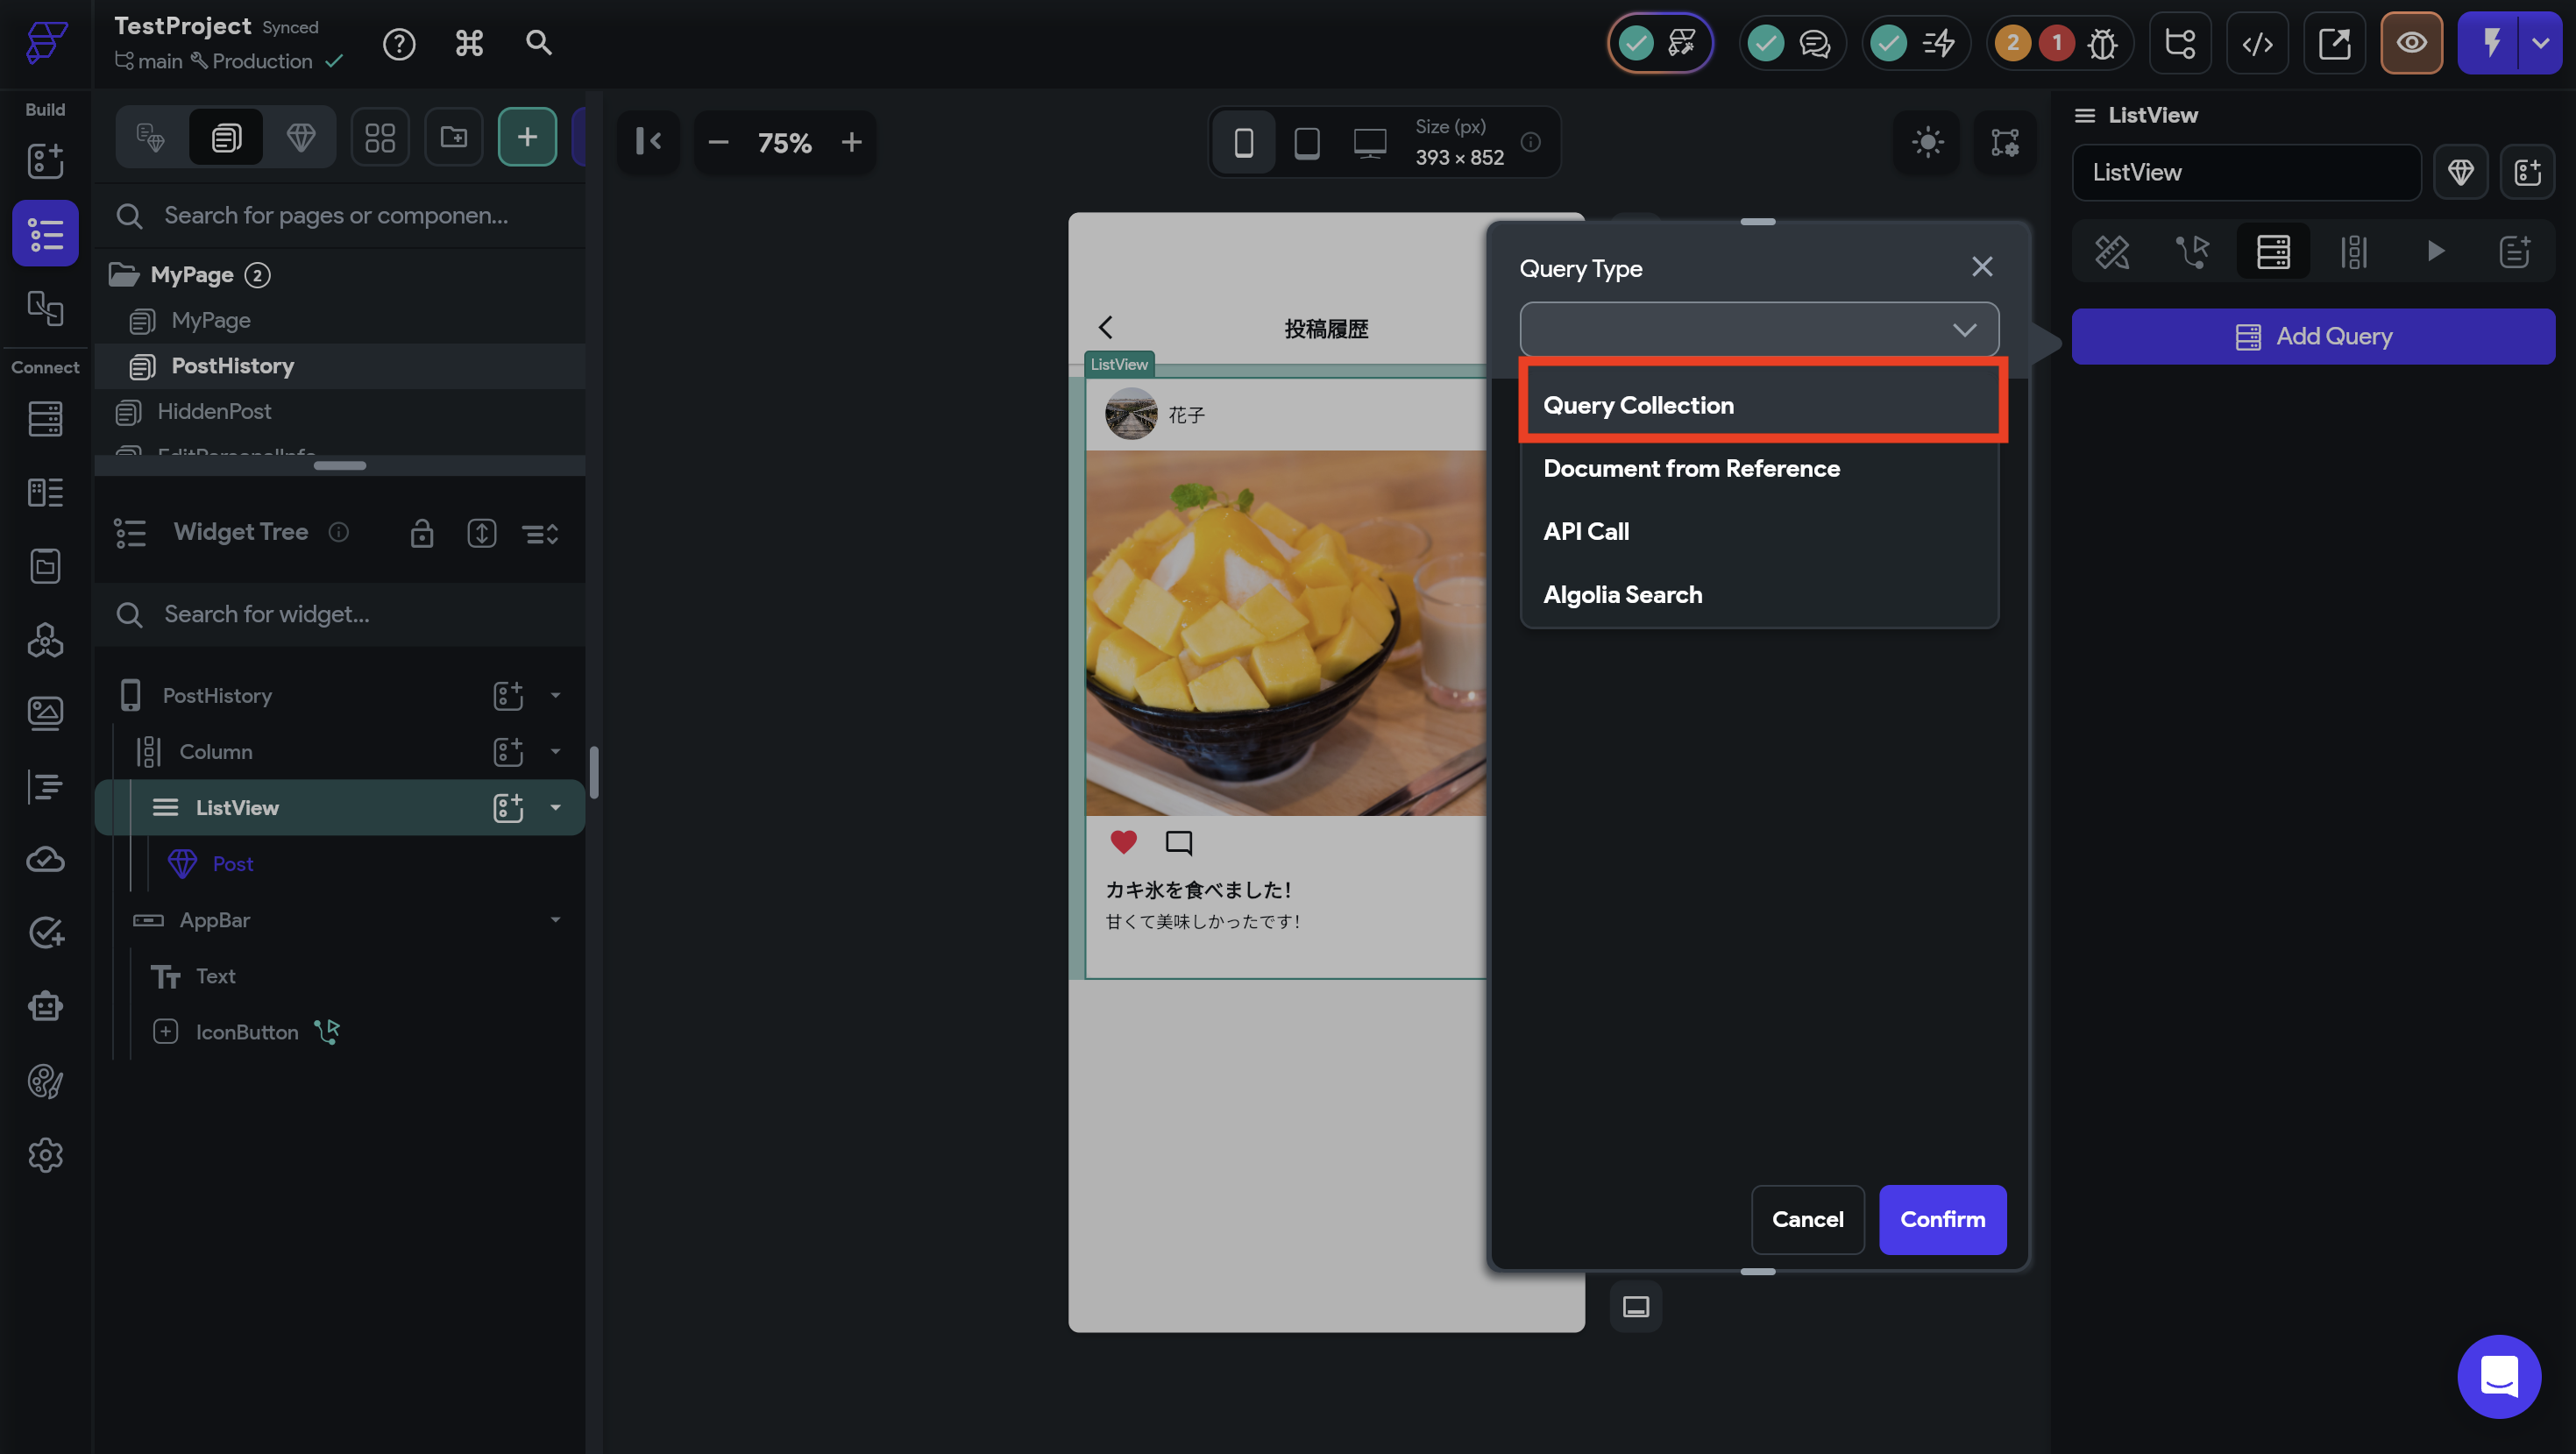Click the Run test mode lightning icon
The width and height of the screenshot is (2576, 1454).
click(2490, 43)
